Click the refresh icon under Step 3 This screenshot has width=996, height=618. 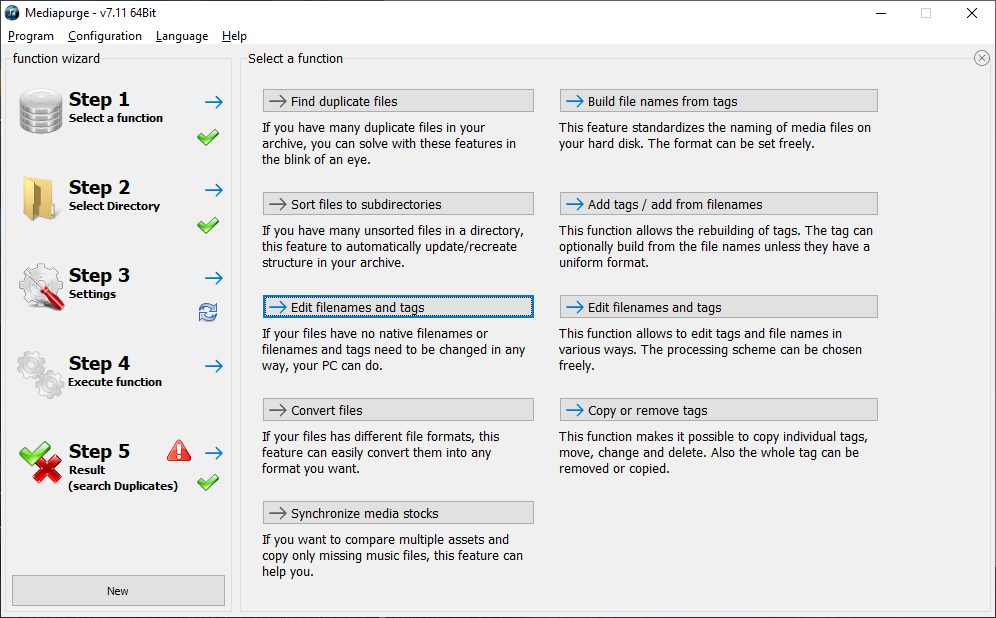(x=208, y=312)
